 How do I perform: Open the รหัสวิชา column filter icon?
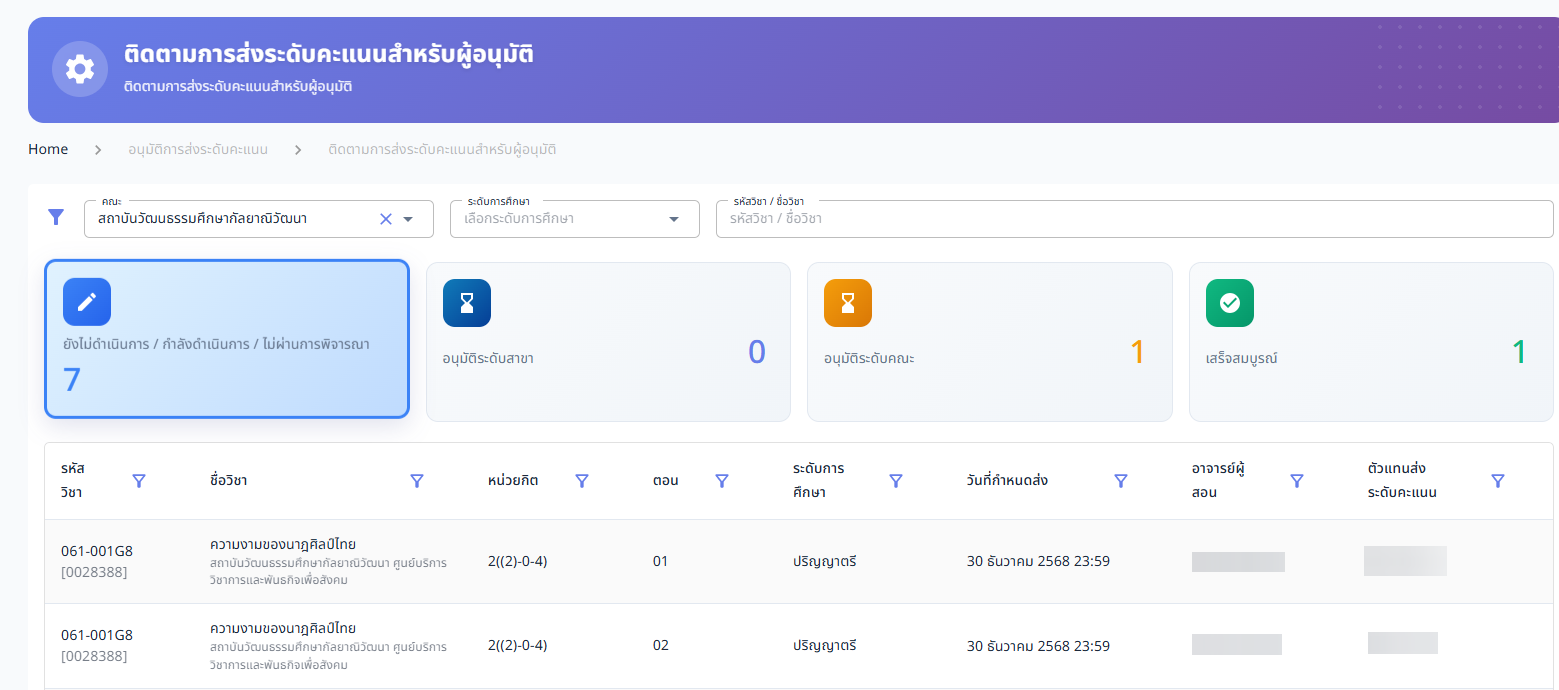(x=139, y=481)
